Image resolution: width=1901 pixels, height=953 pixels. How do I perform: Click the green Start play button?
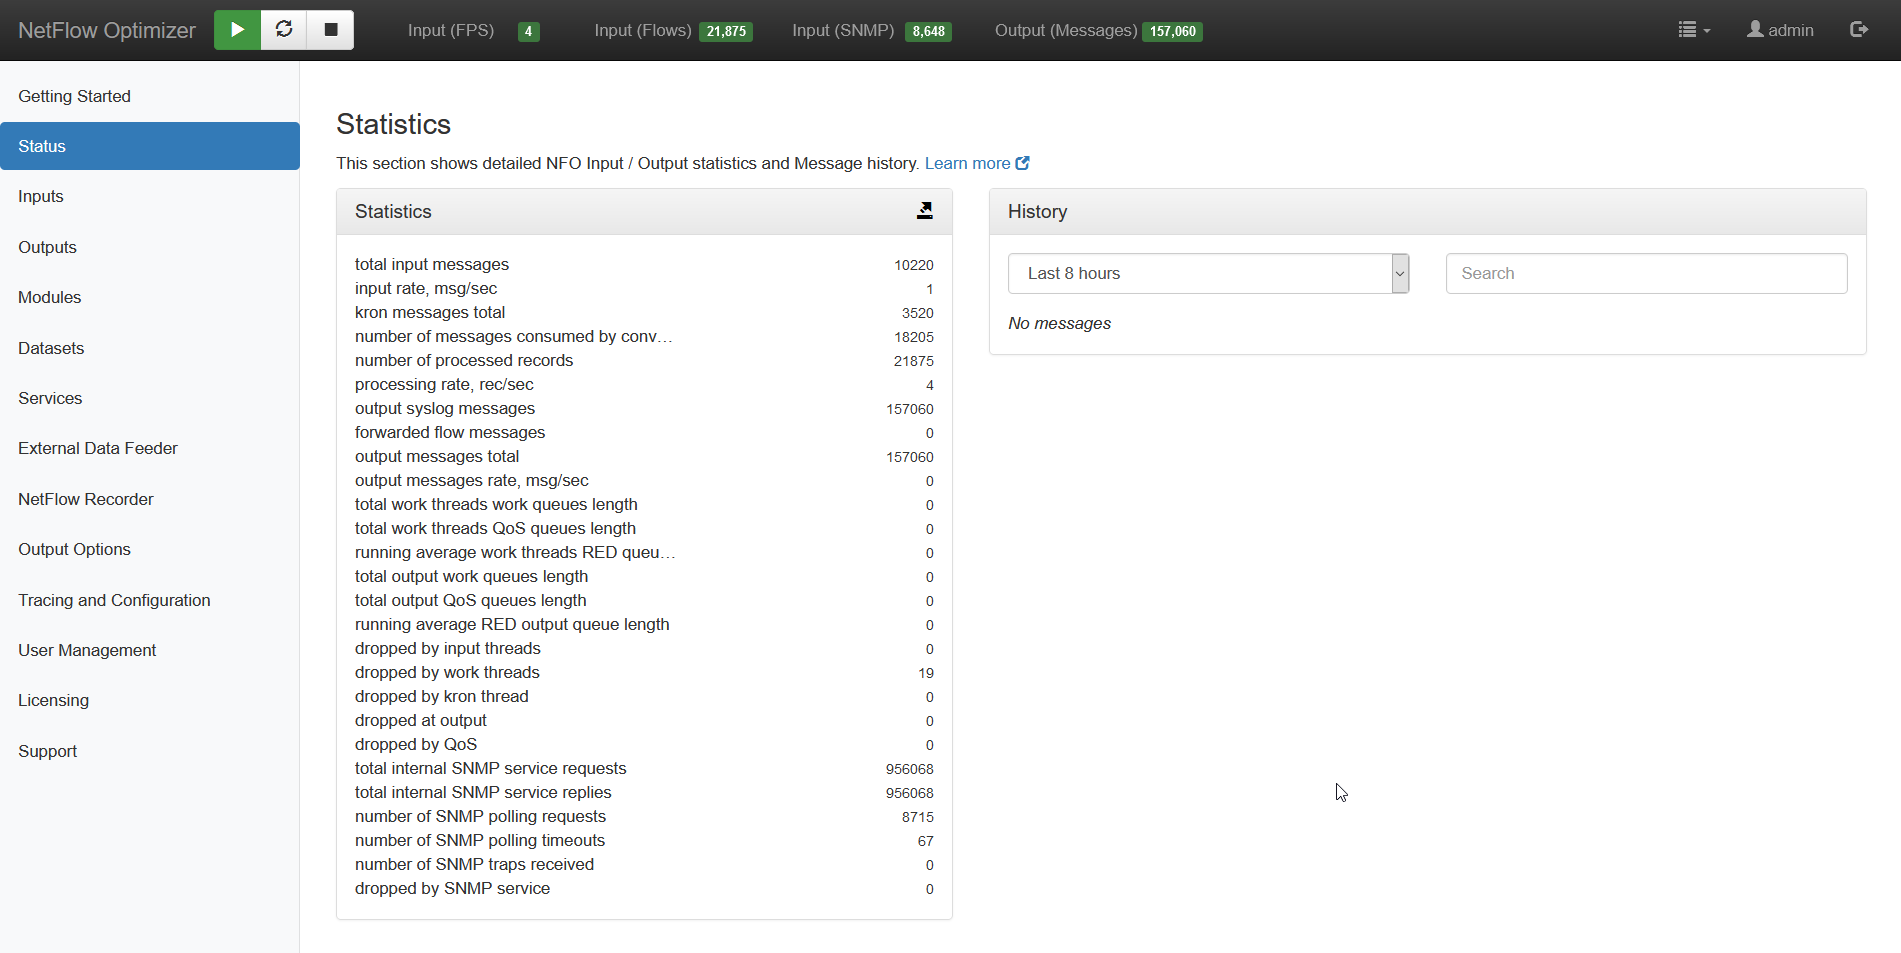coord(237,30)
